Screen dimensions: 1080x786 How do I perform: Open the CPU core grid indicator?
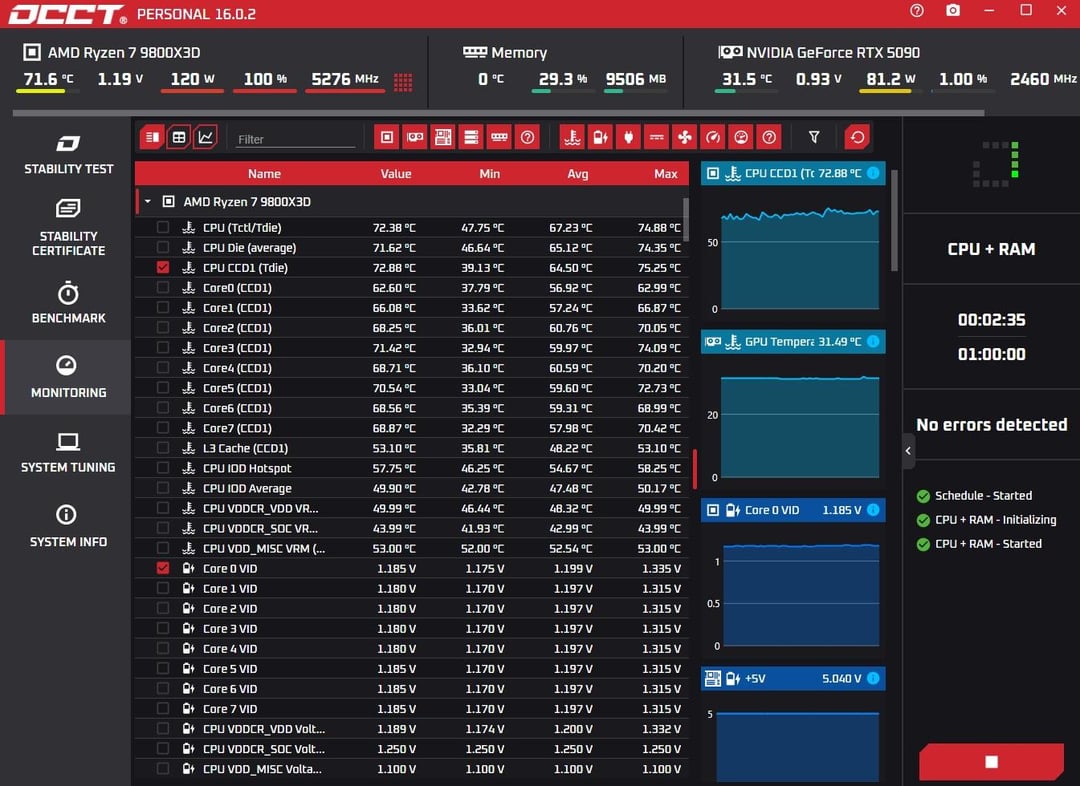tap(403, 81)
